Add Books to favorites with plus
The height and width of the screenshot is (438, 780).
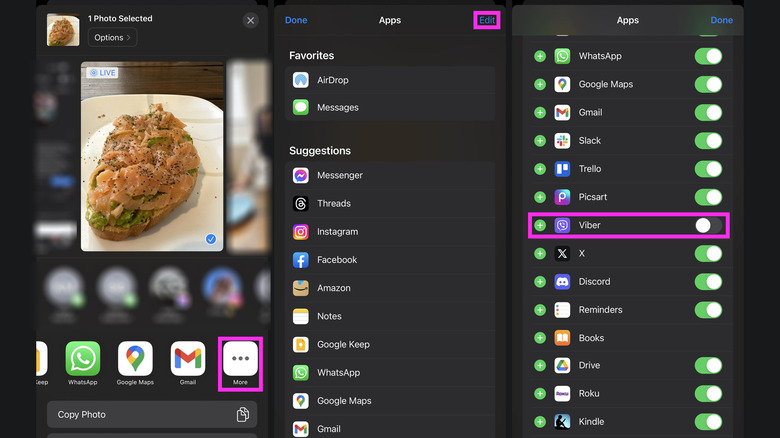coord(540,338)
